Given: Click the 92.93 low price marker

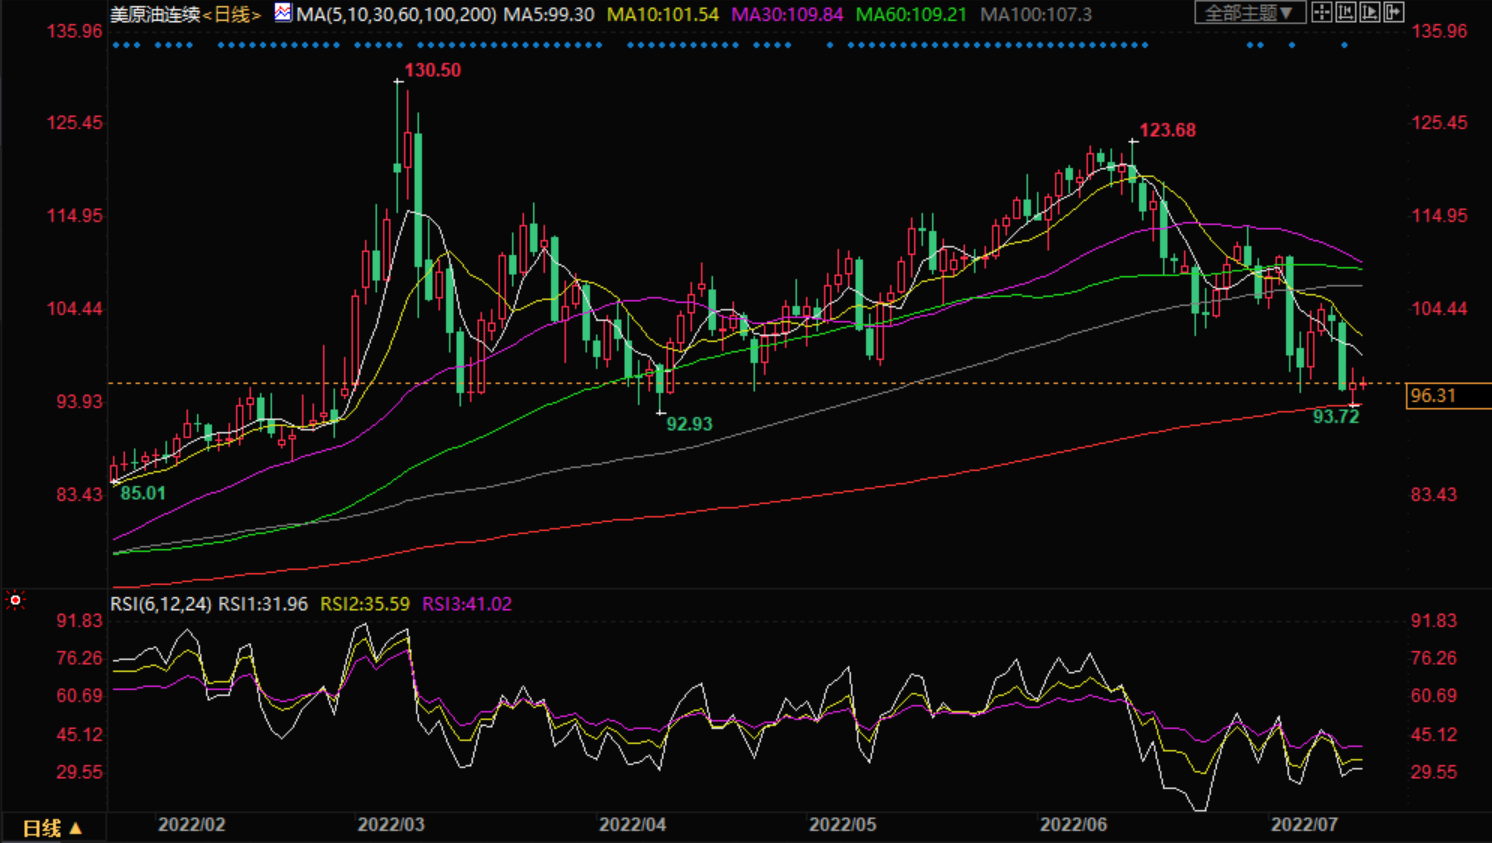Looking at the screenshot, I should [x=689, y=424].
